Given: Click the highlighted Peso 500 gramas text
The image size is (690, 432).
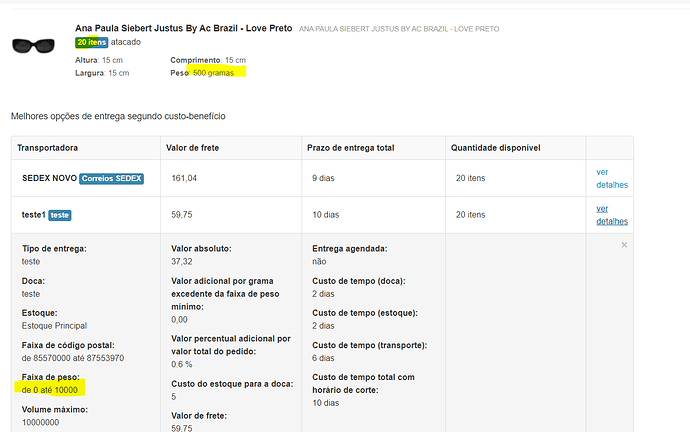Looking at the screenshot, I should (213, 73).
